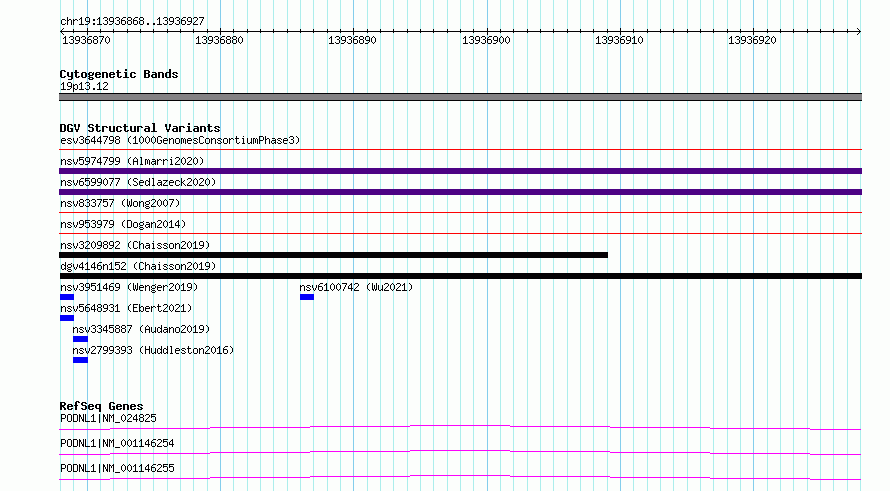
Task: Open nsv3209892 (Chaisson2019) variant label
Action: pyautogui.click(x=135, y=245)
